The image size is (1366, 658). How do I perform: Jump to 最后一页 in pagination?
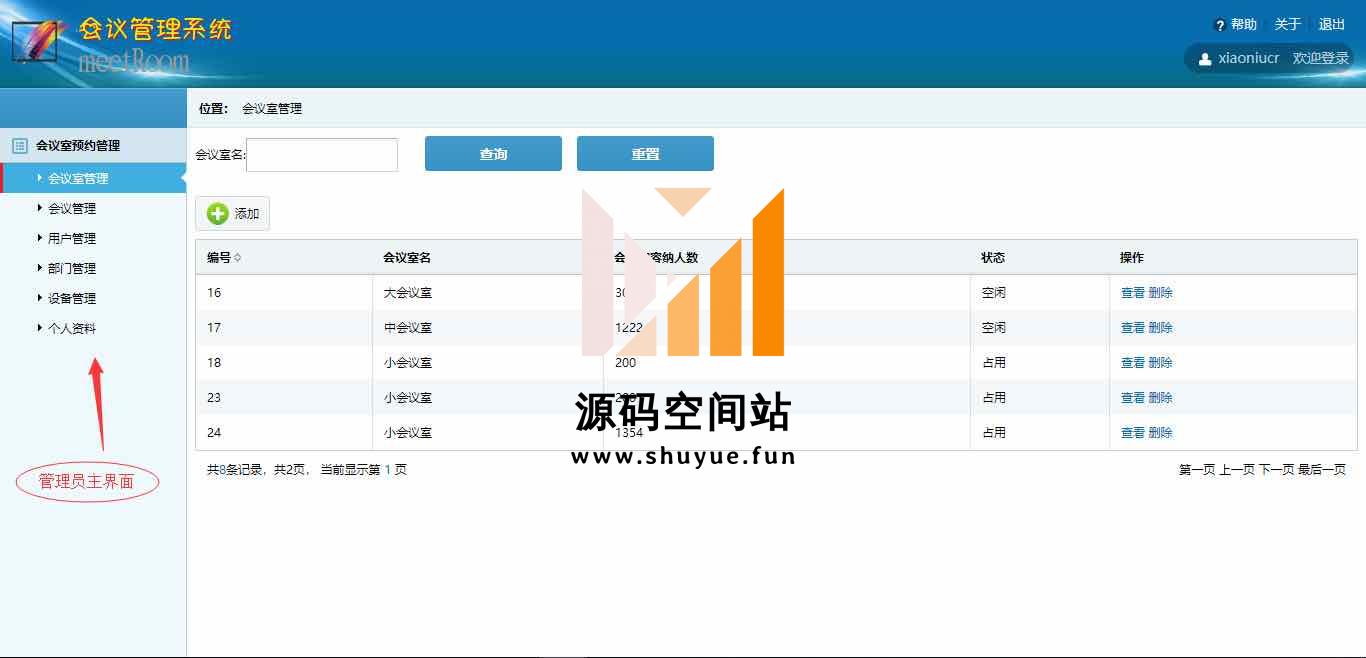(1322, 470)
